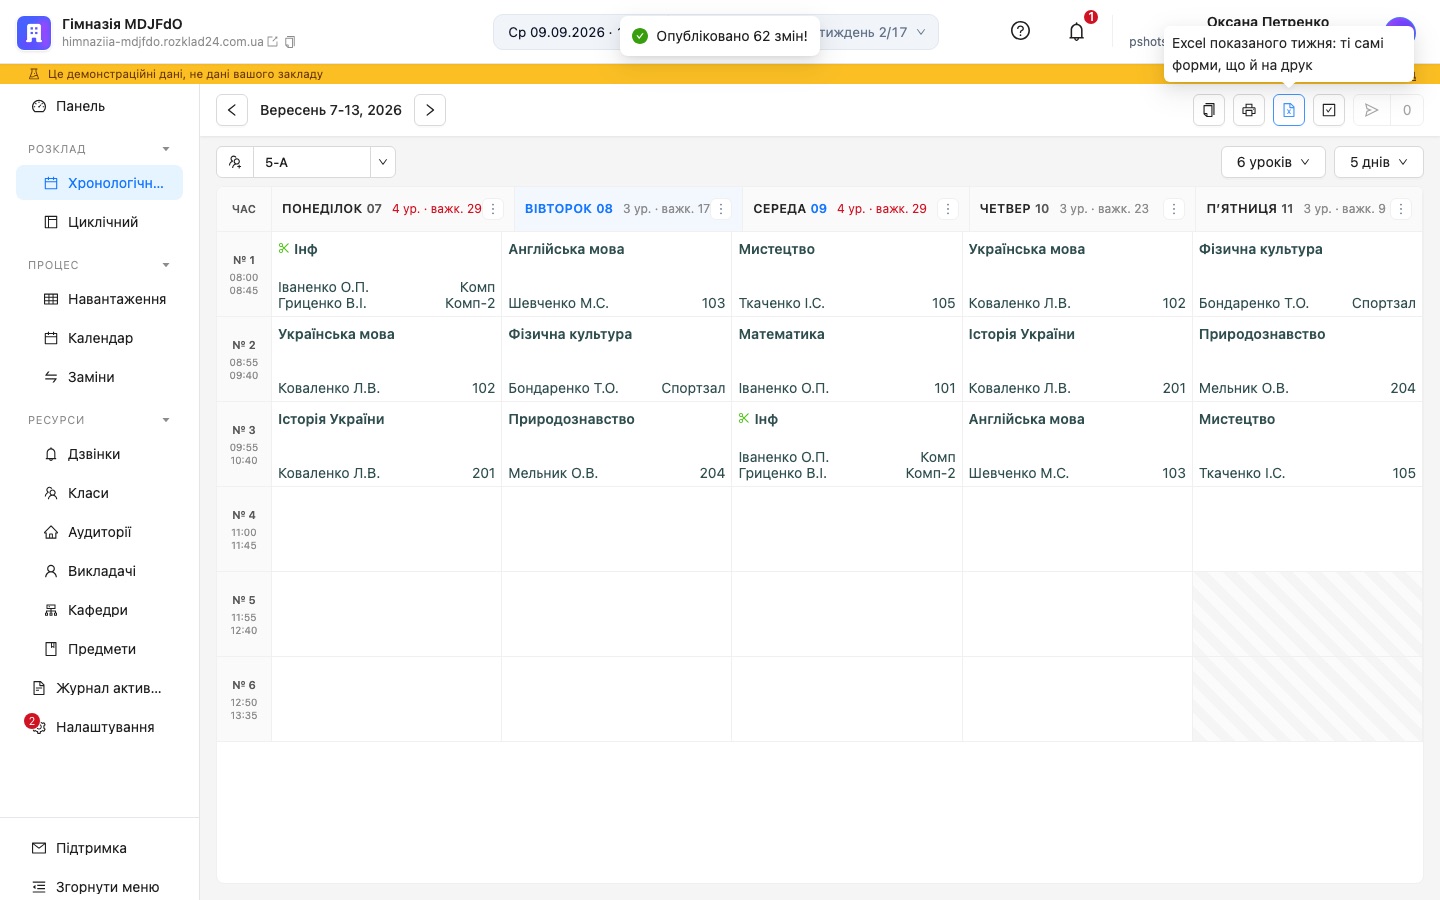This screenshot has width=1440, height=900.
Task: Click Згорнути меню to collapse sidebar
Action: pos(99,887)
